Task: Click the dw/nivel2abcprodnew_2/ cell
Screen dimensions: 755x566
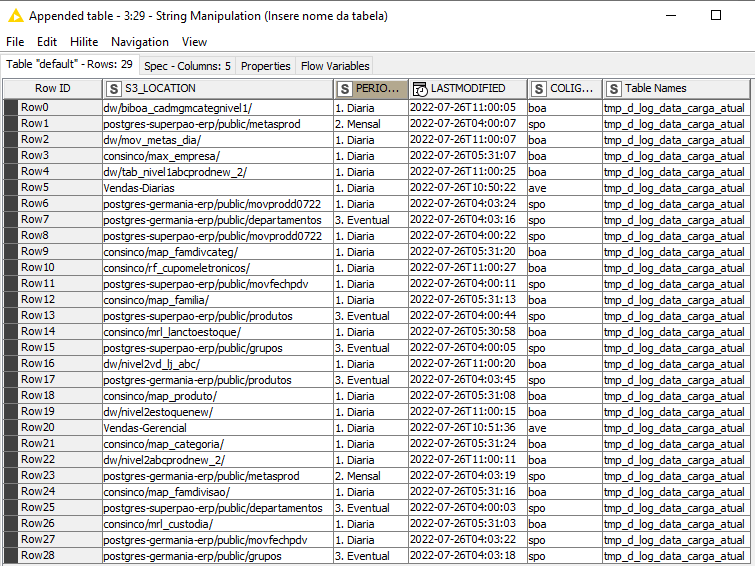Action: 218,460
